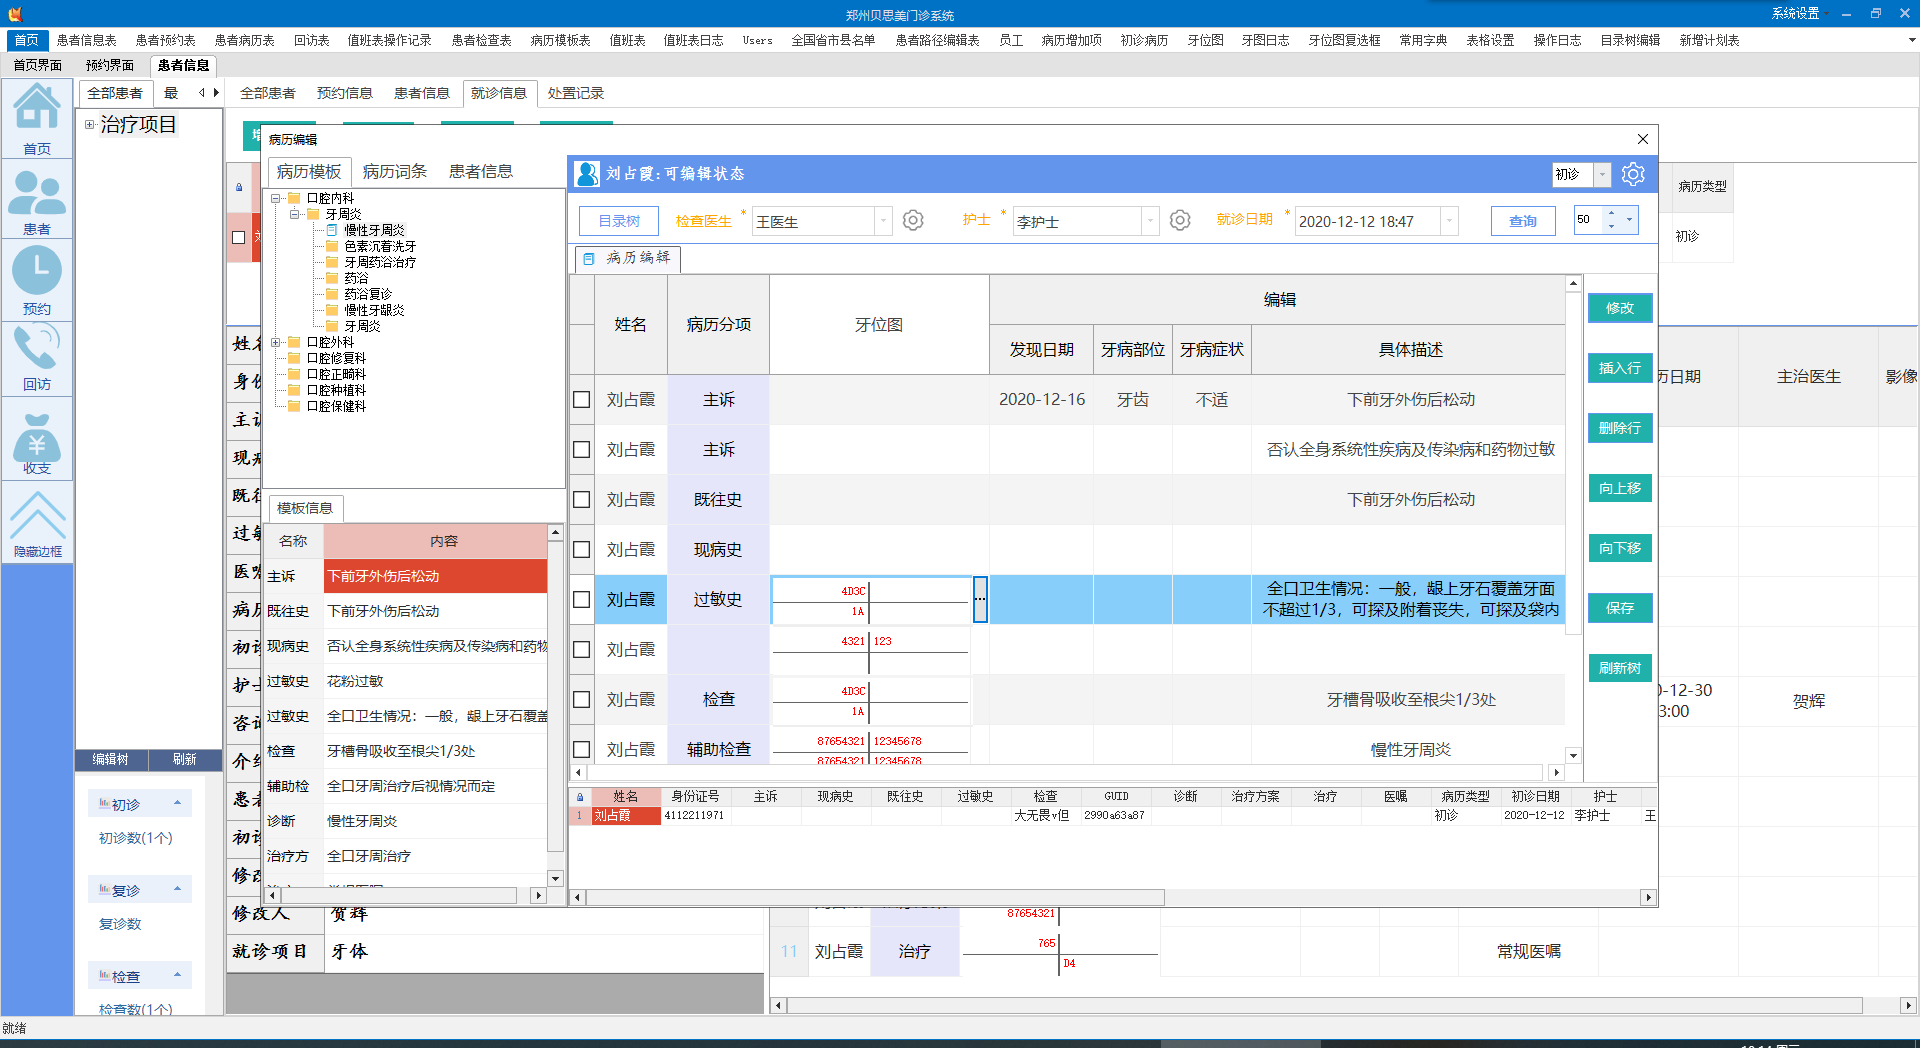Switch to 处置记录 tab
This screenshot has height=1048, width=1920.
pyautogui.click(x=576, y=93)
